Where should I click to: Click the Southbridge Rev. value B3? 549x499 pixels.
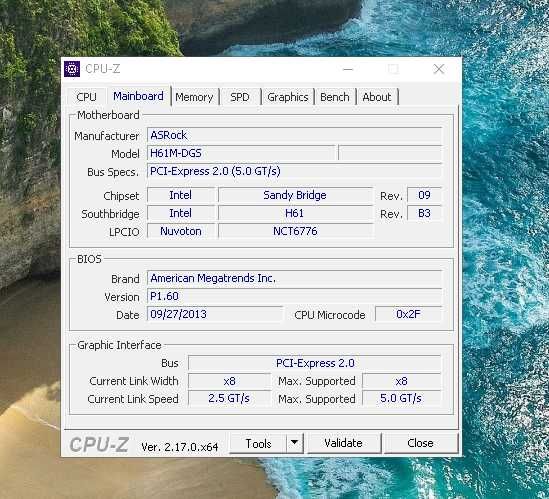424,213
